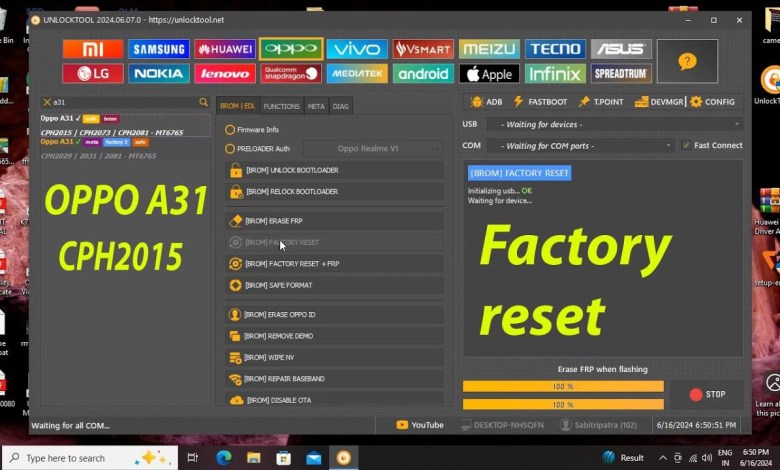Choose the Samsung brand logo
780x470 pixels.
(159, 49)
